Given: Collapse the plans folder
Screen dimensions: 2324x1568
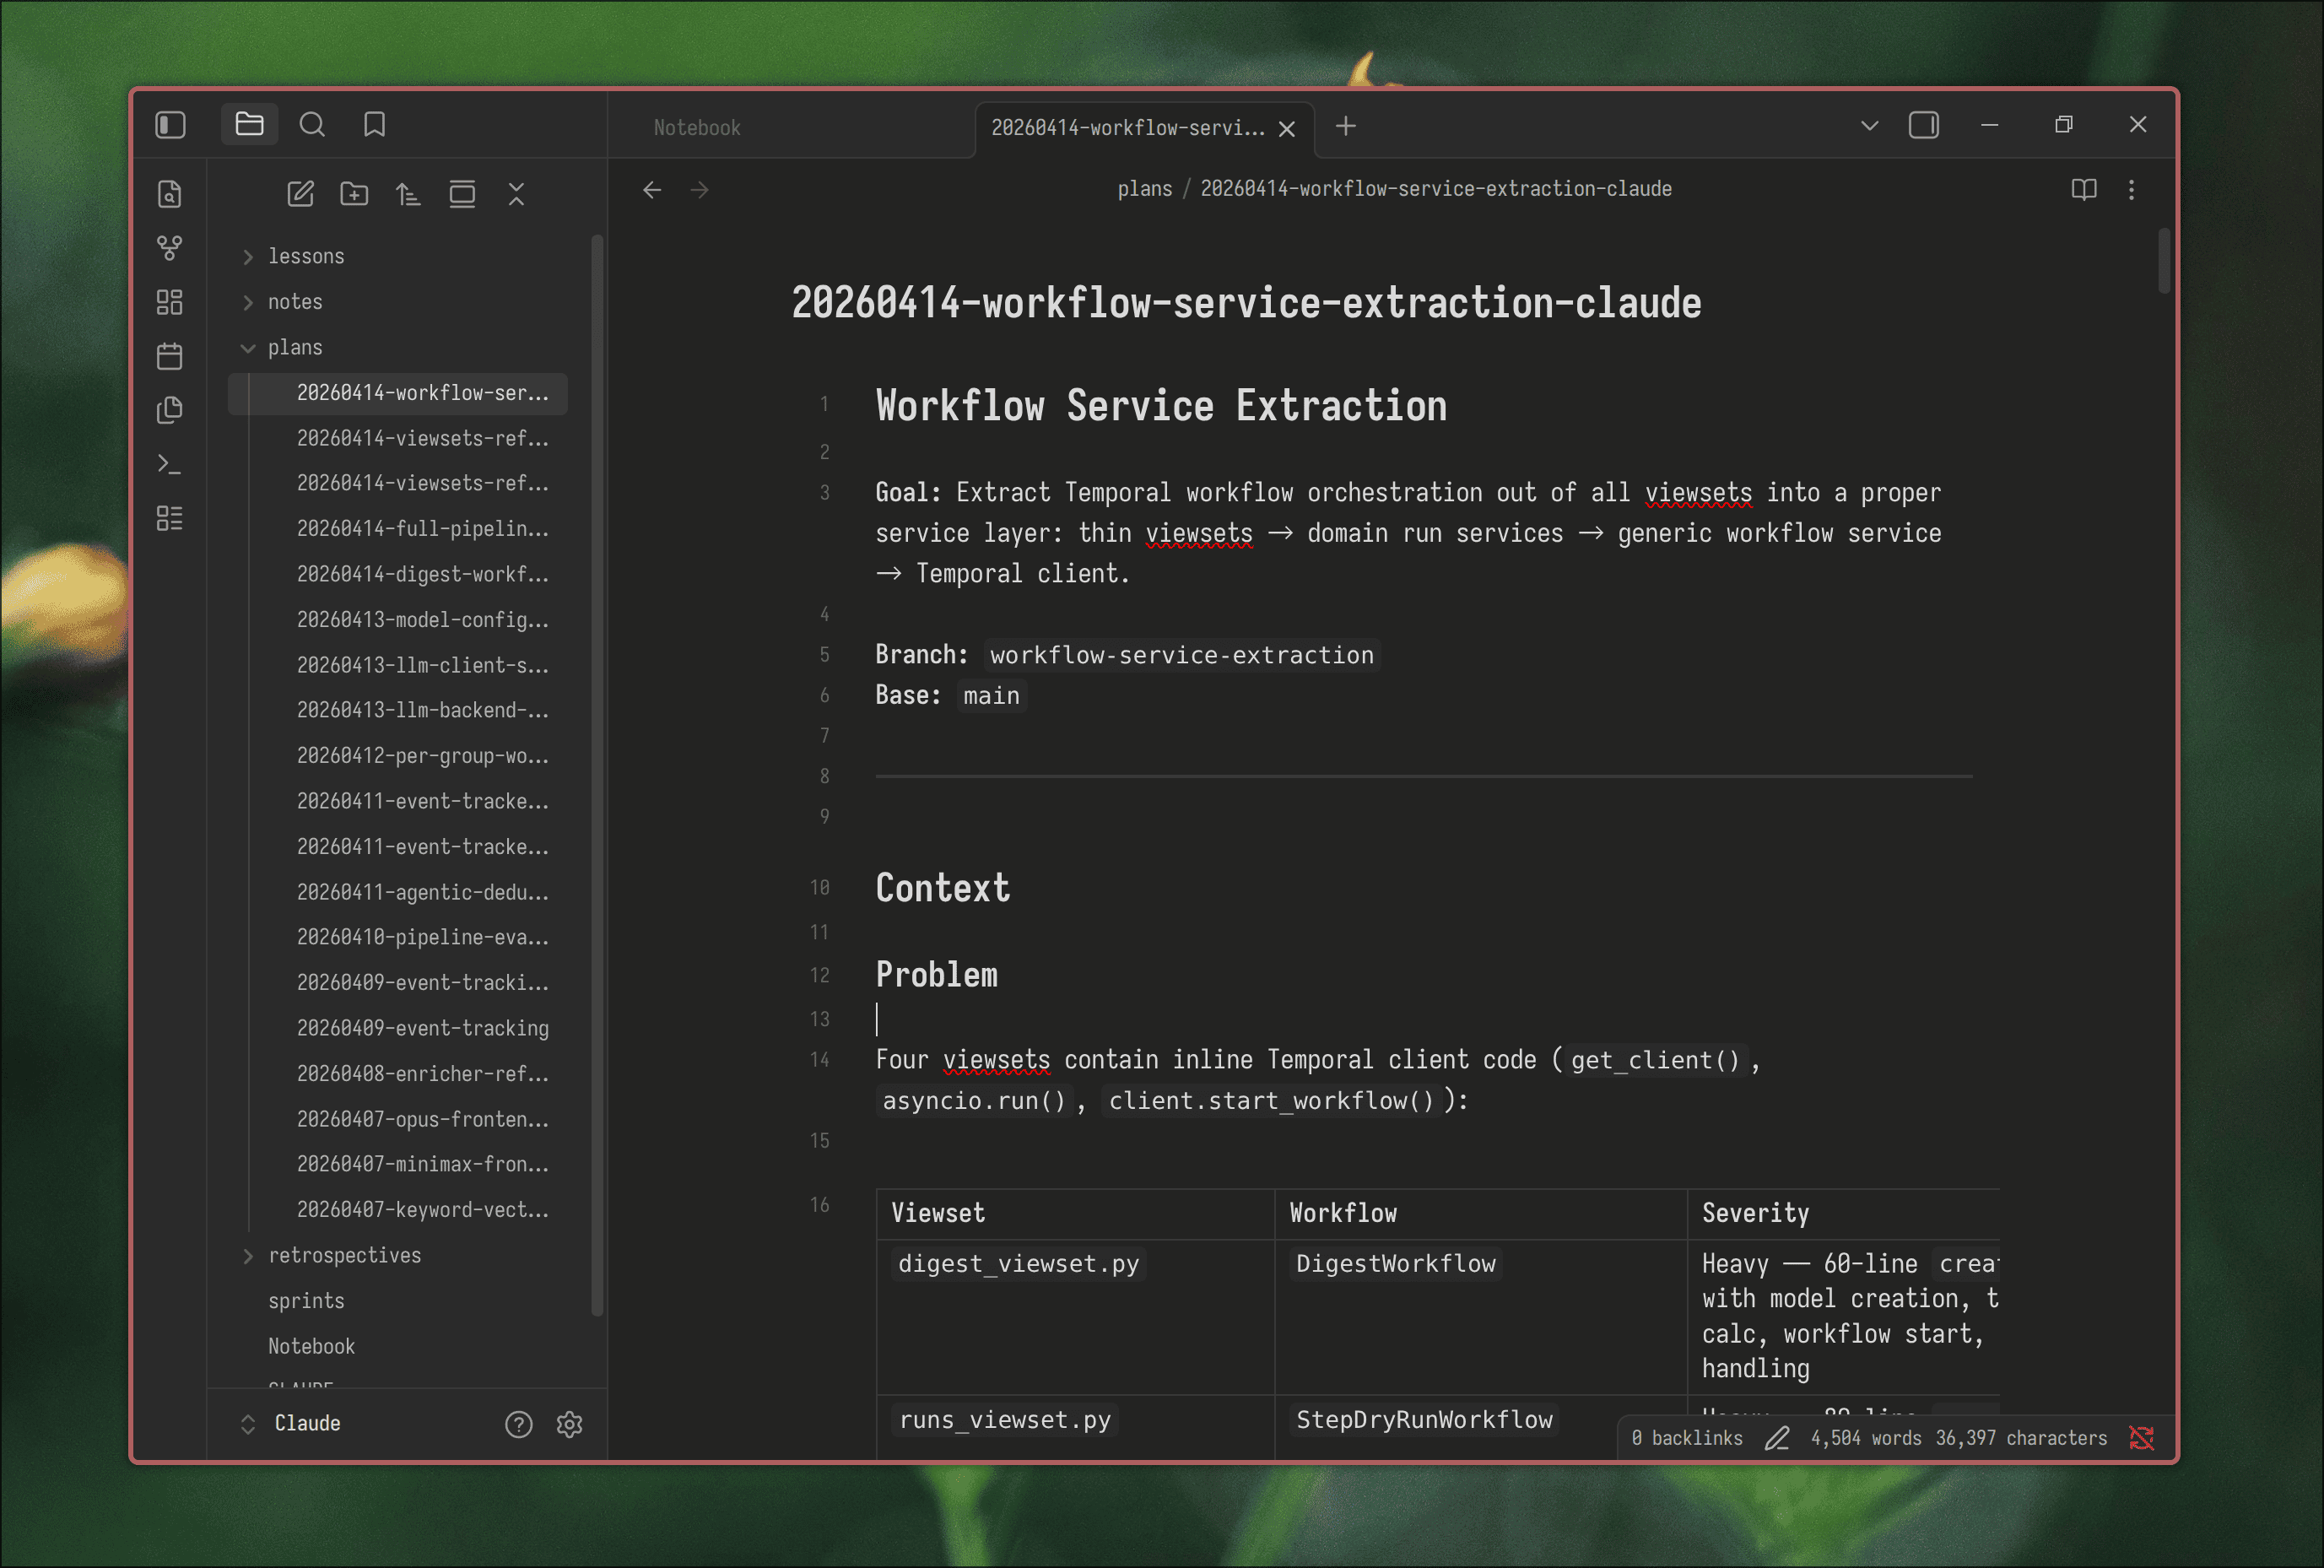Looking at the screenshot, I should tap(247, 347).
